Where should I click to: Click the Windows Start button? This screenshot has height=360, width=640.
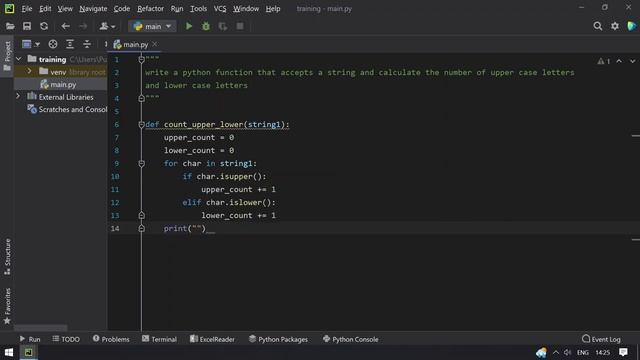(9, 352)
